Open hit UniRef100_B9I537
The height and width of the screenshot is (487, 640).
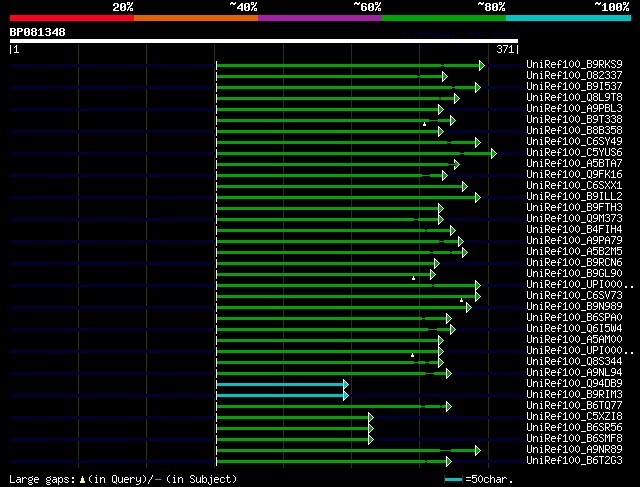[x=574, y=86]
